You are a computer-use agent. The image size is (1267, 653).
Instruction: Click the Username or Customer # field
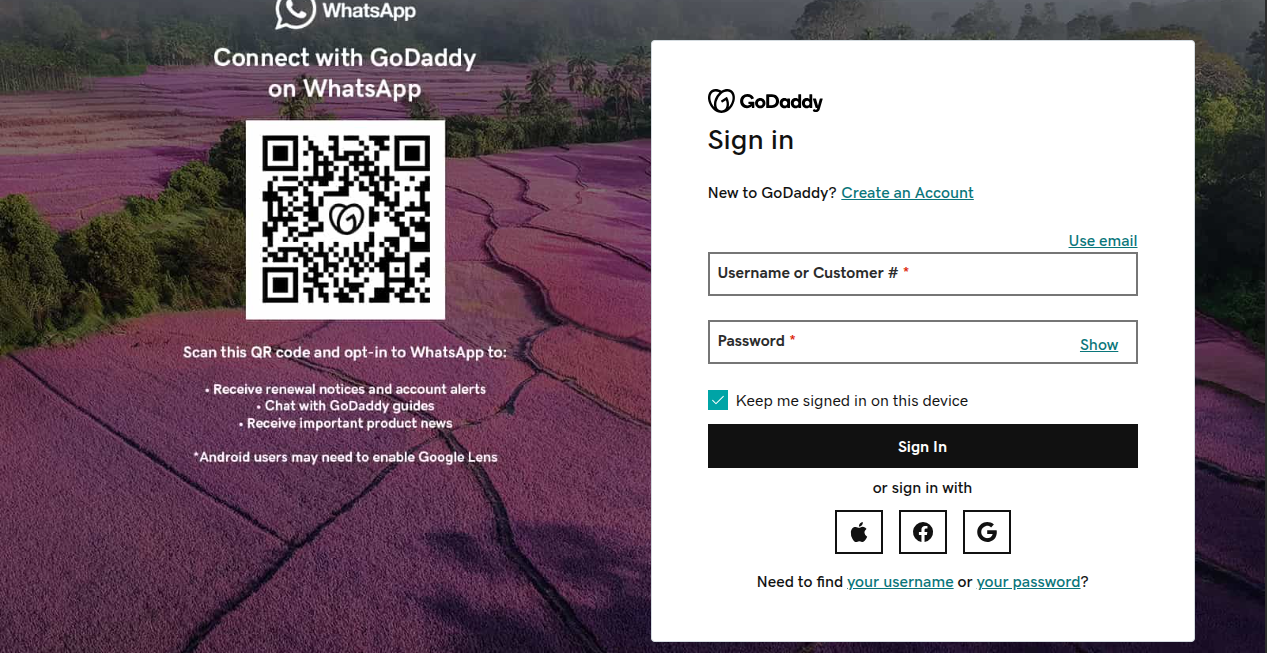[x=922, y=273]
